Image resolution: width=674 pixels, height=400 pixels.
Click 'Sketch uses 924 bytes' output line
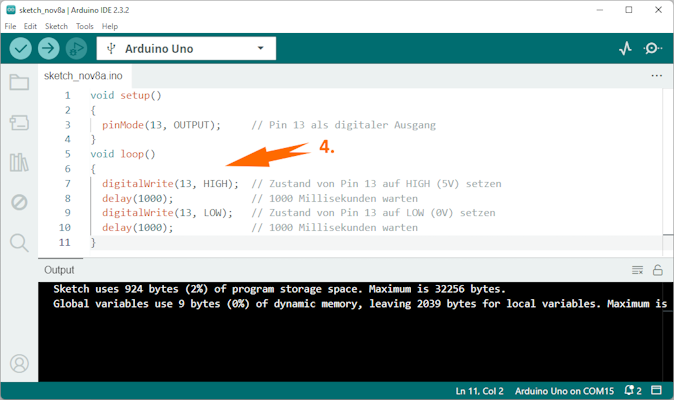point(279,289)
